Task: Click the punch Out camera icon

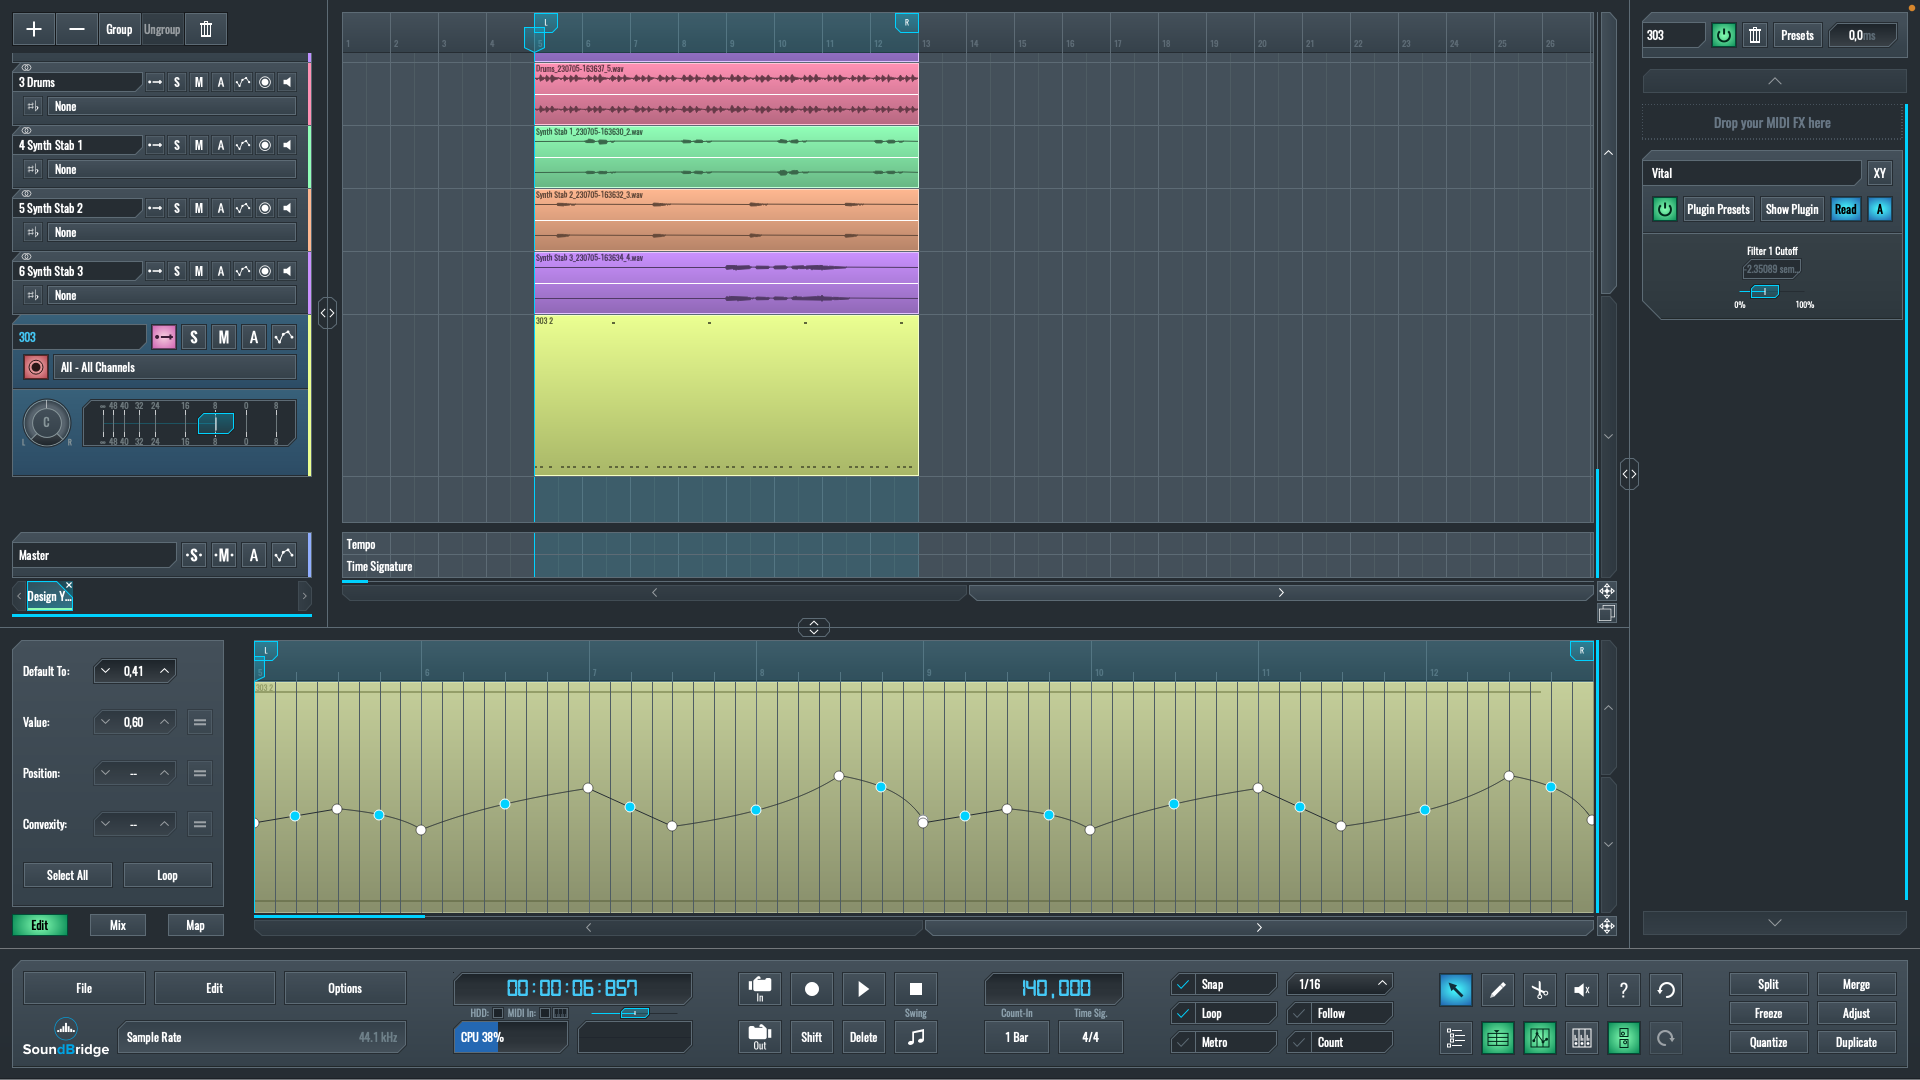Action: (x=760, y=1037)
